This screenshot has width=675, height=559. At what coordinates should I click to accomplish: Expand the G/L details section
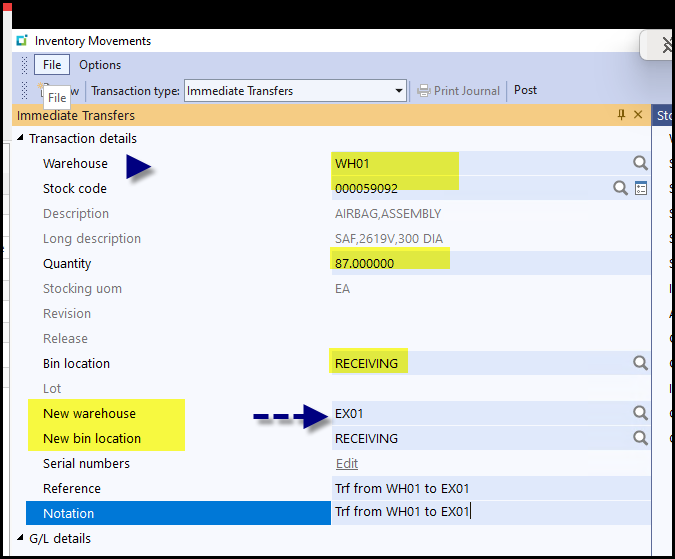point(21,539)
